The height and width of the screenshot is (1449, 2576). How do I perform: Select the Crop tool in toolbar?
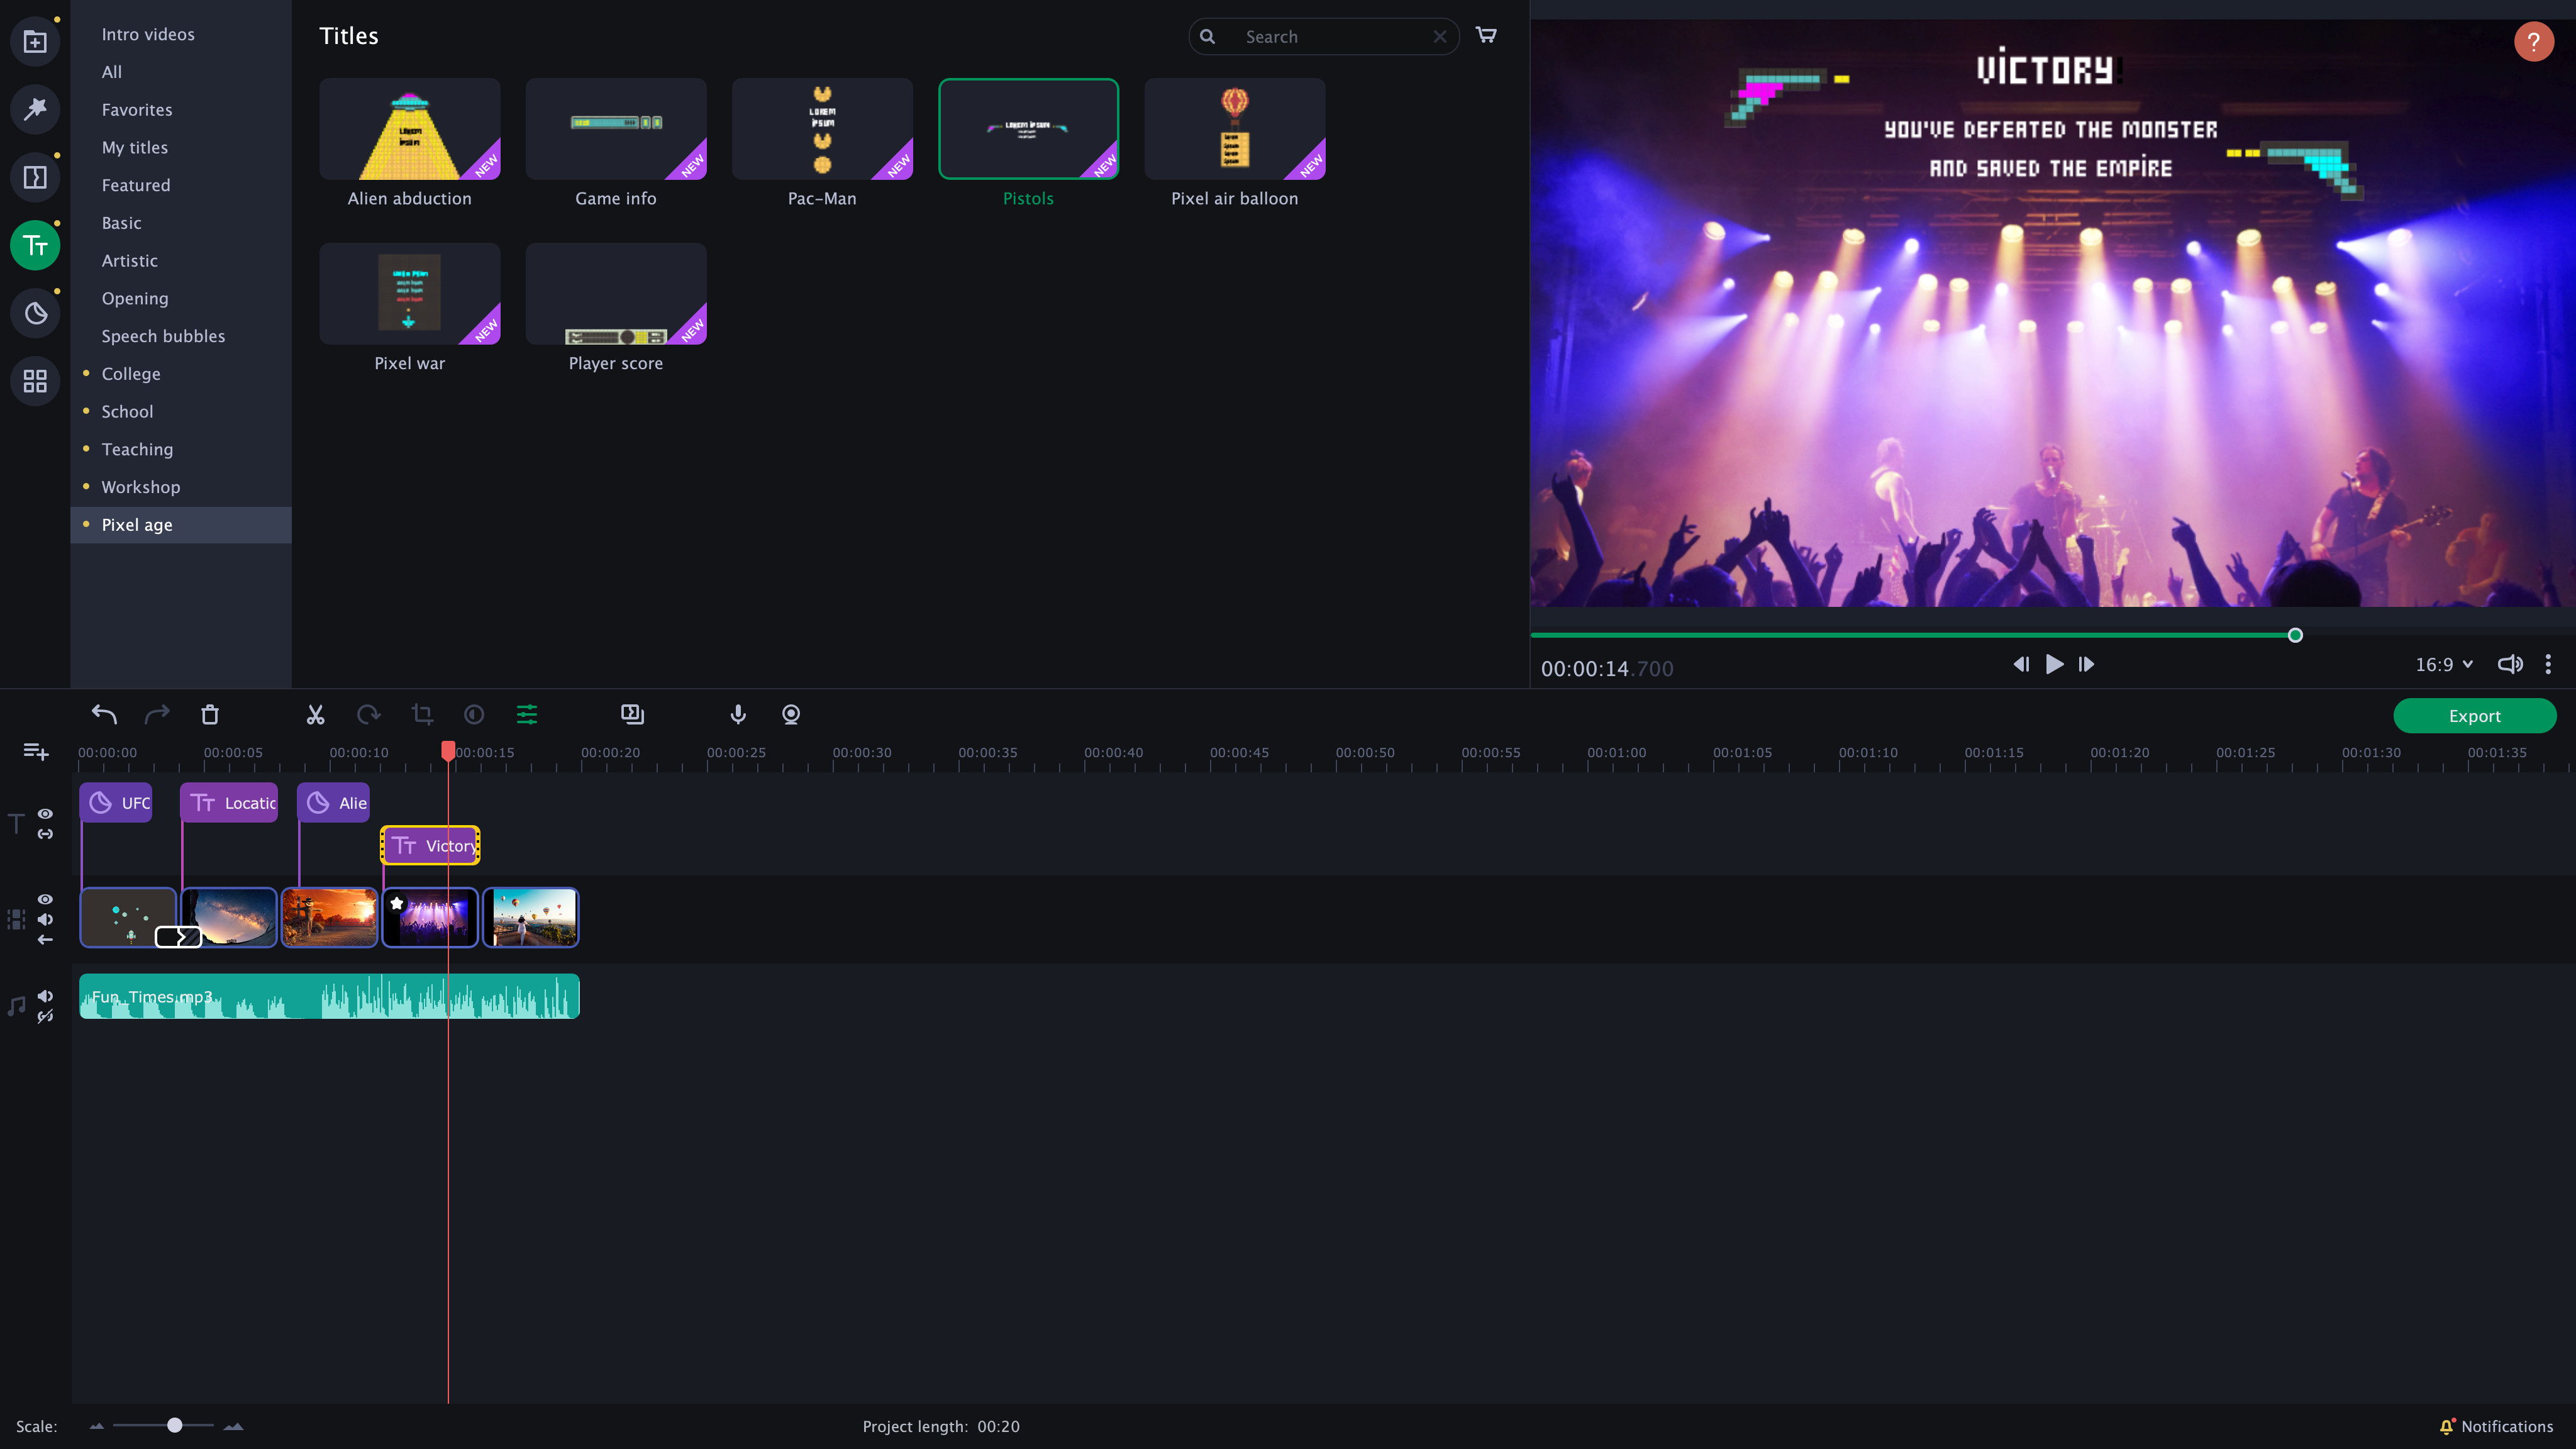click(422, 715)
